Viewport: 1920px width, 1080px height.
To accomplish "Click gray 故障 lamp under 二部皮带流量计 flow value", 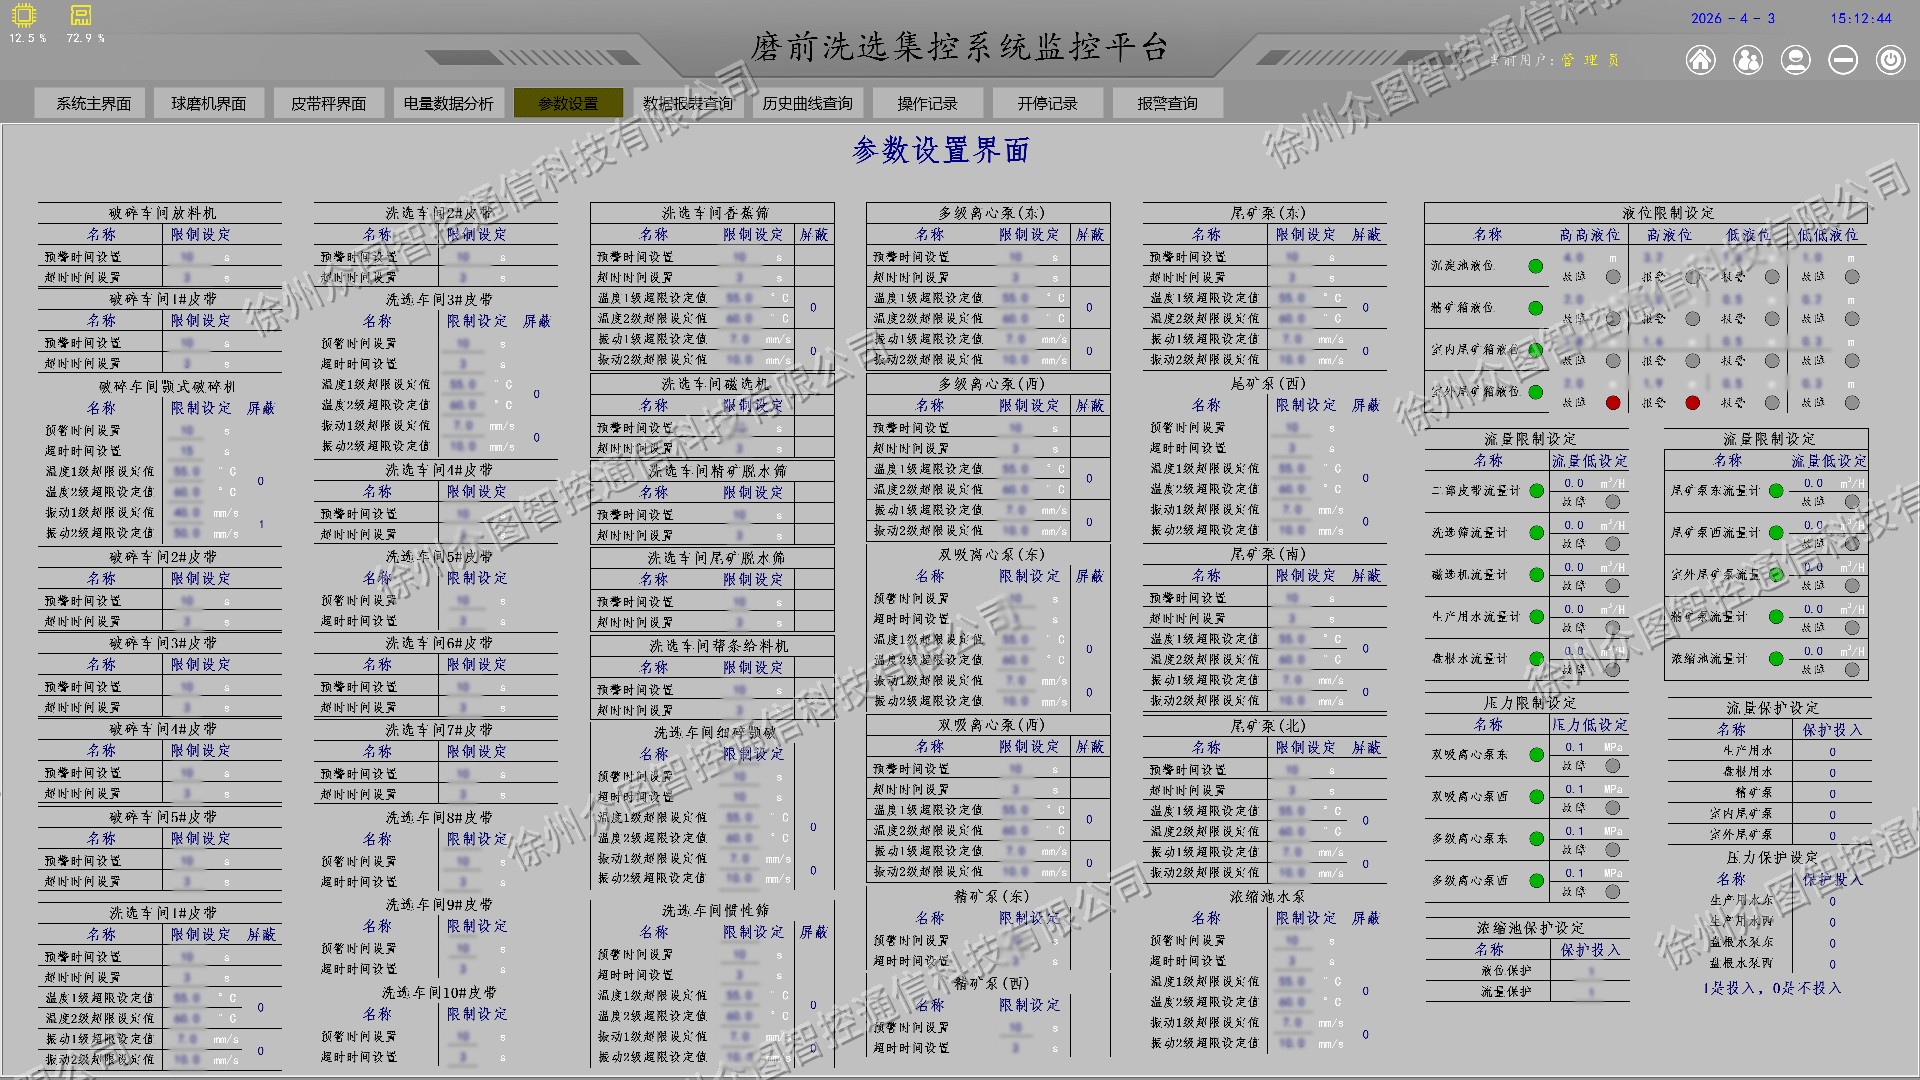I will click(1612, 502).
